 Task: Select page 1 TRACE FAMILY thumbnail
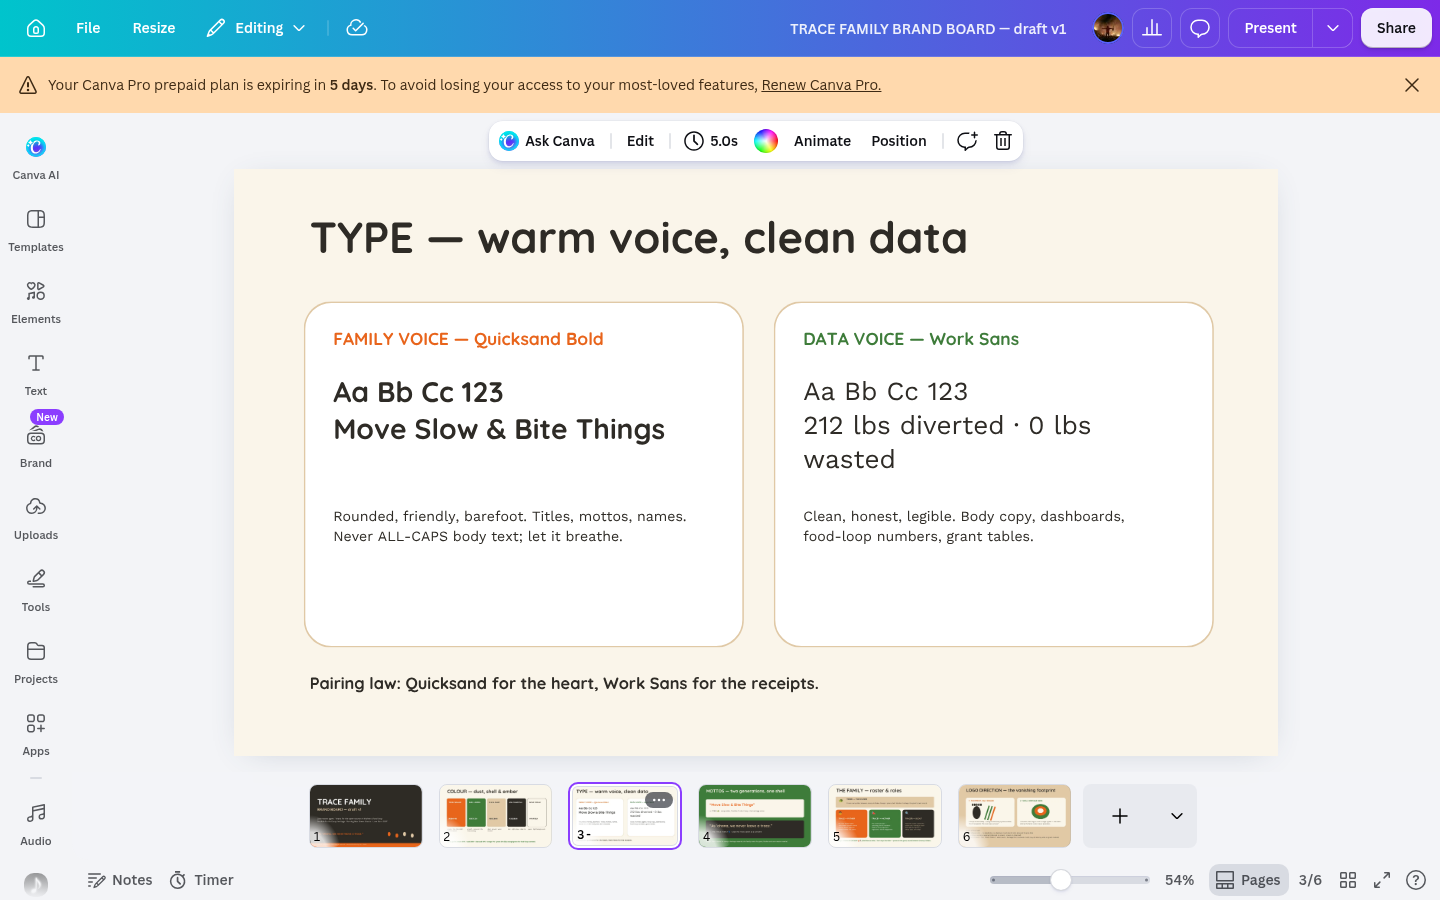pos(366,816)
